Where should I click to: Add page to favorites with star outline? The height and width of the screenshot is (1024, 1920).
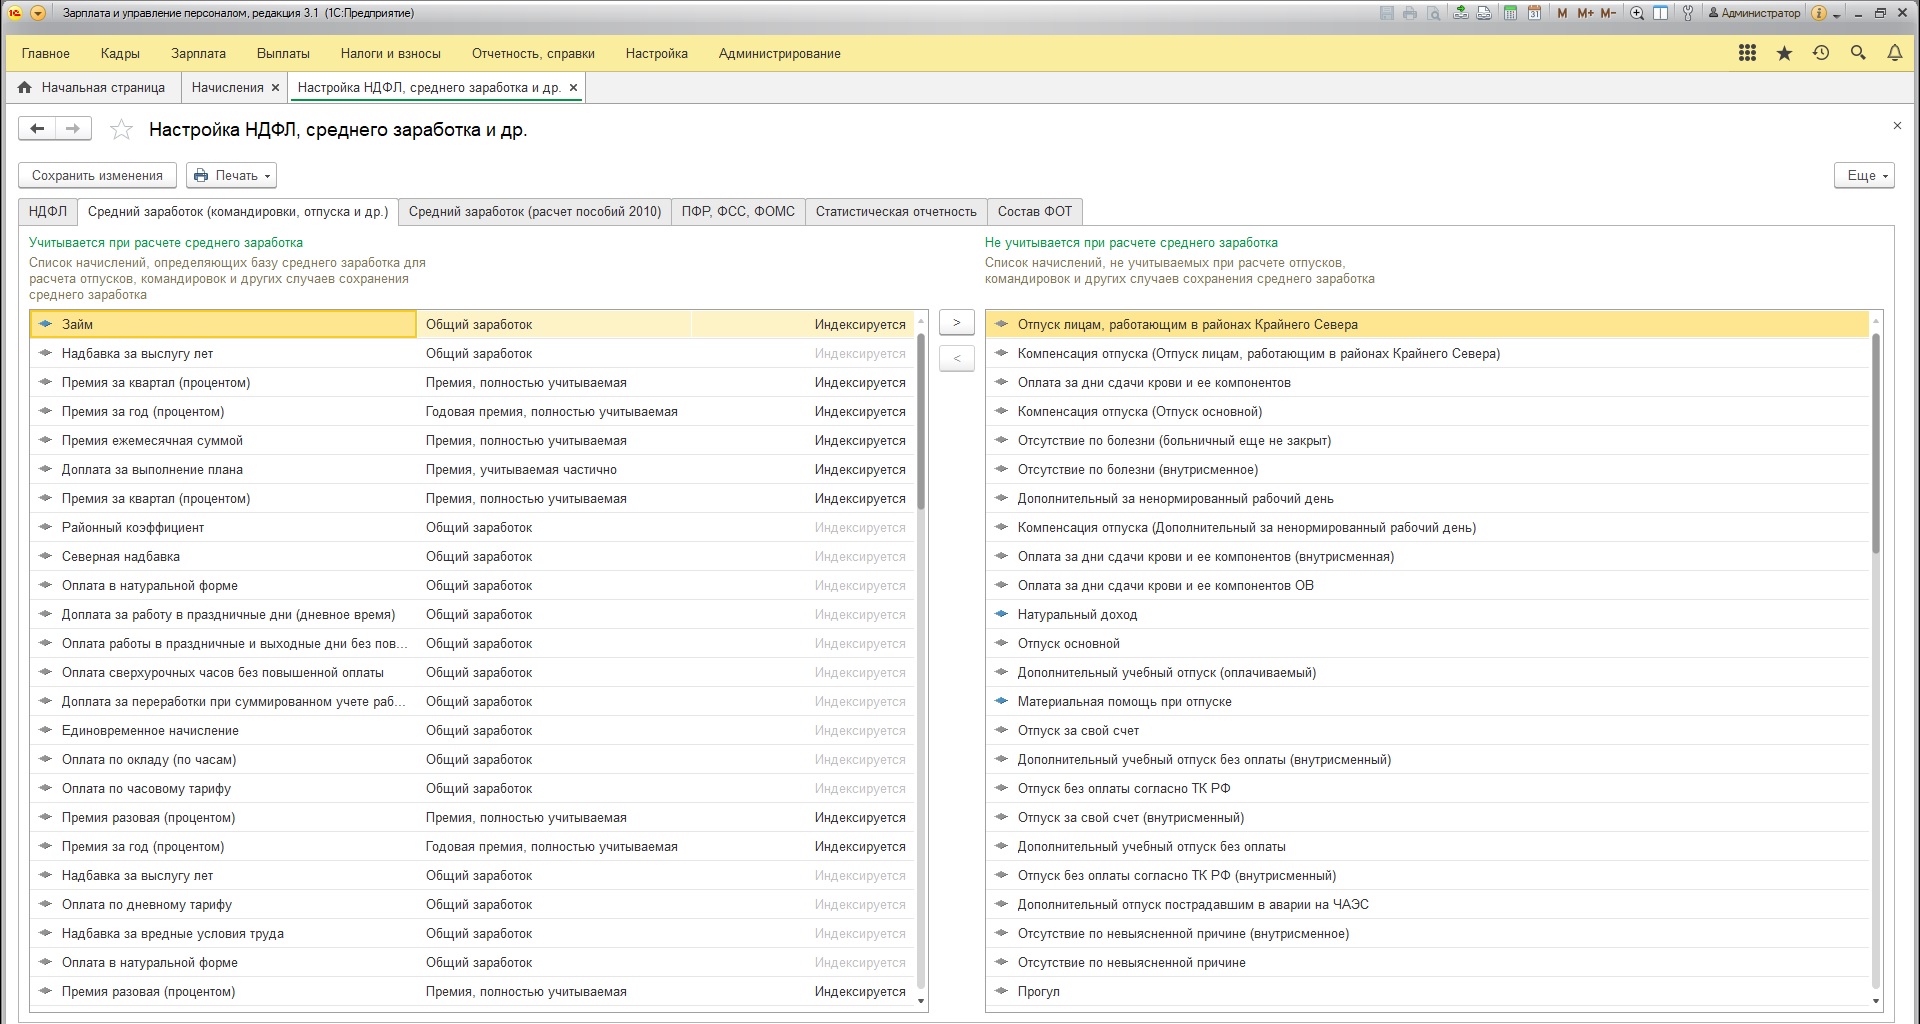coord(121,129)
